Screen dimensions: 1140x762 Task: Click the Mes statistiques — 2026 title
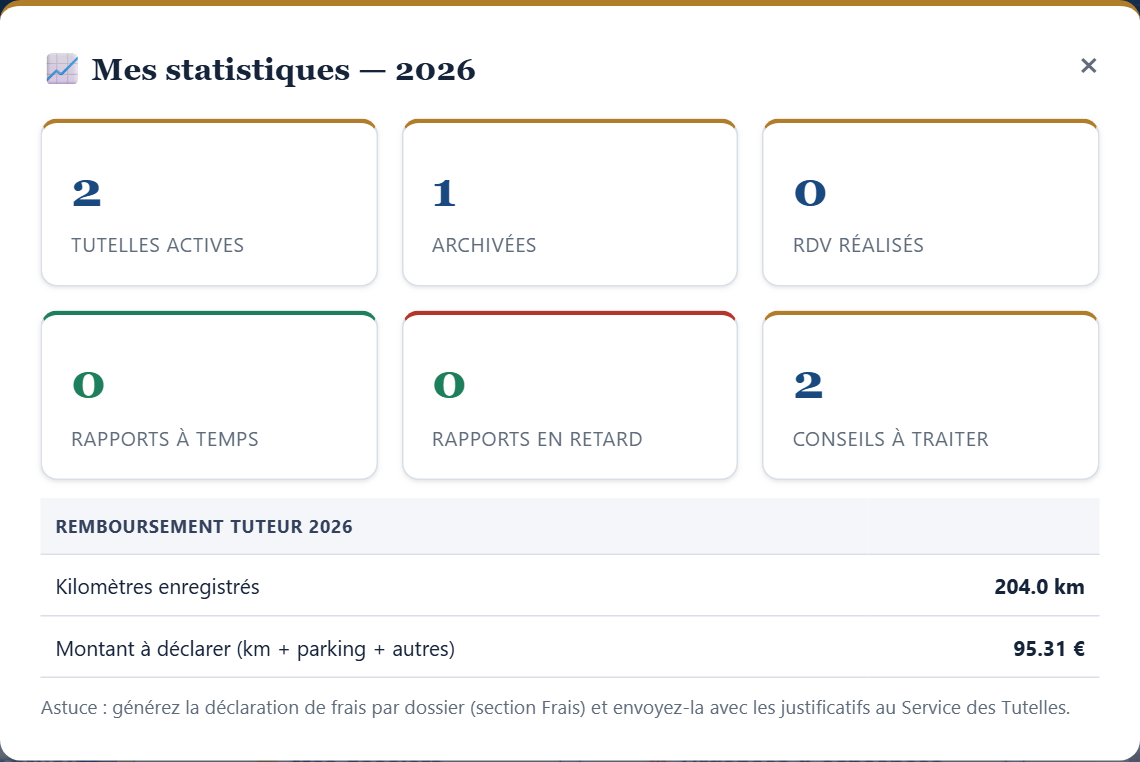pos(284,70)
